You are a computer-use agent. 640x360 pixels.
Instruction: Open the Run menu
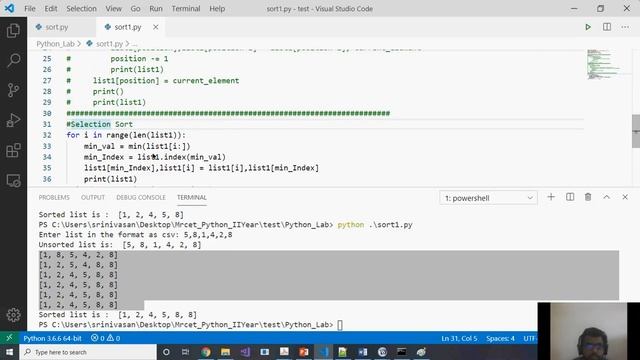[x=156, y=9]
